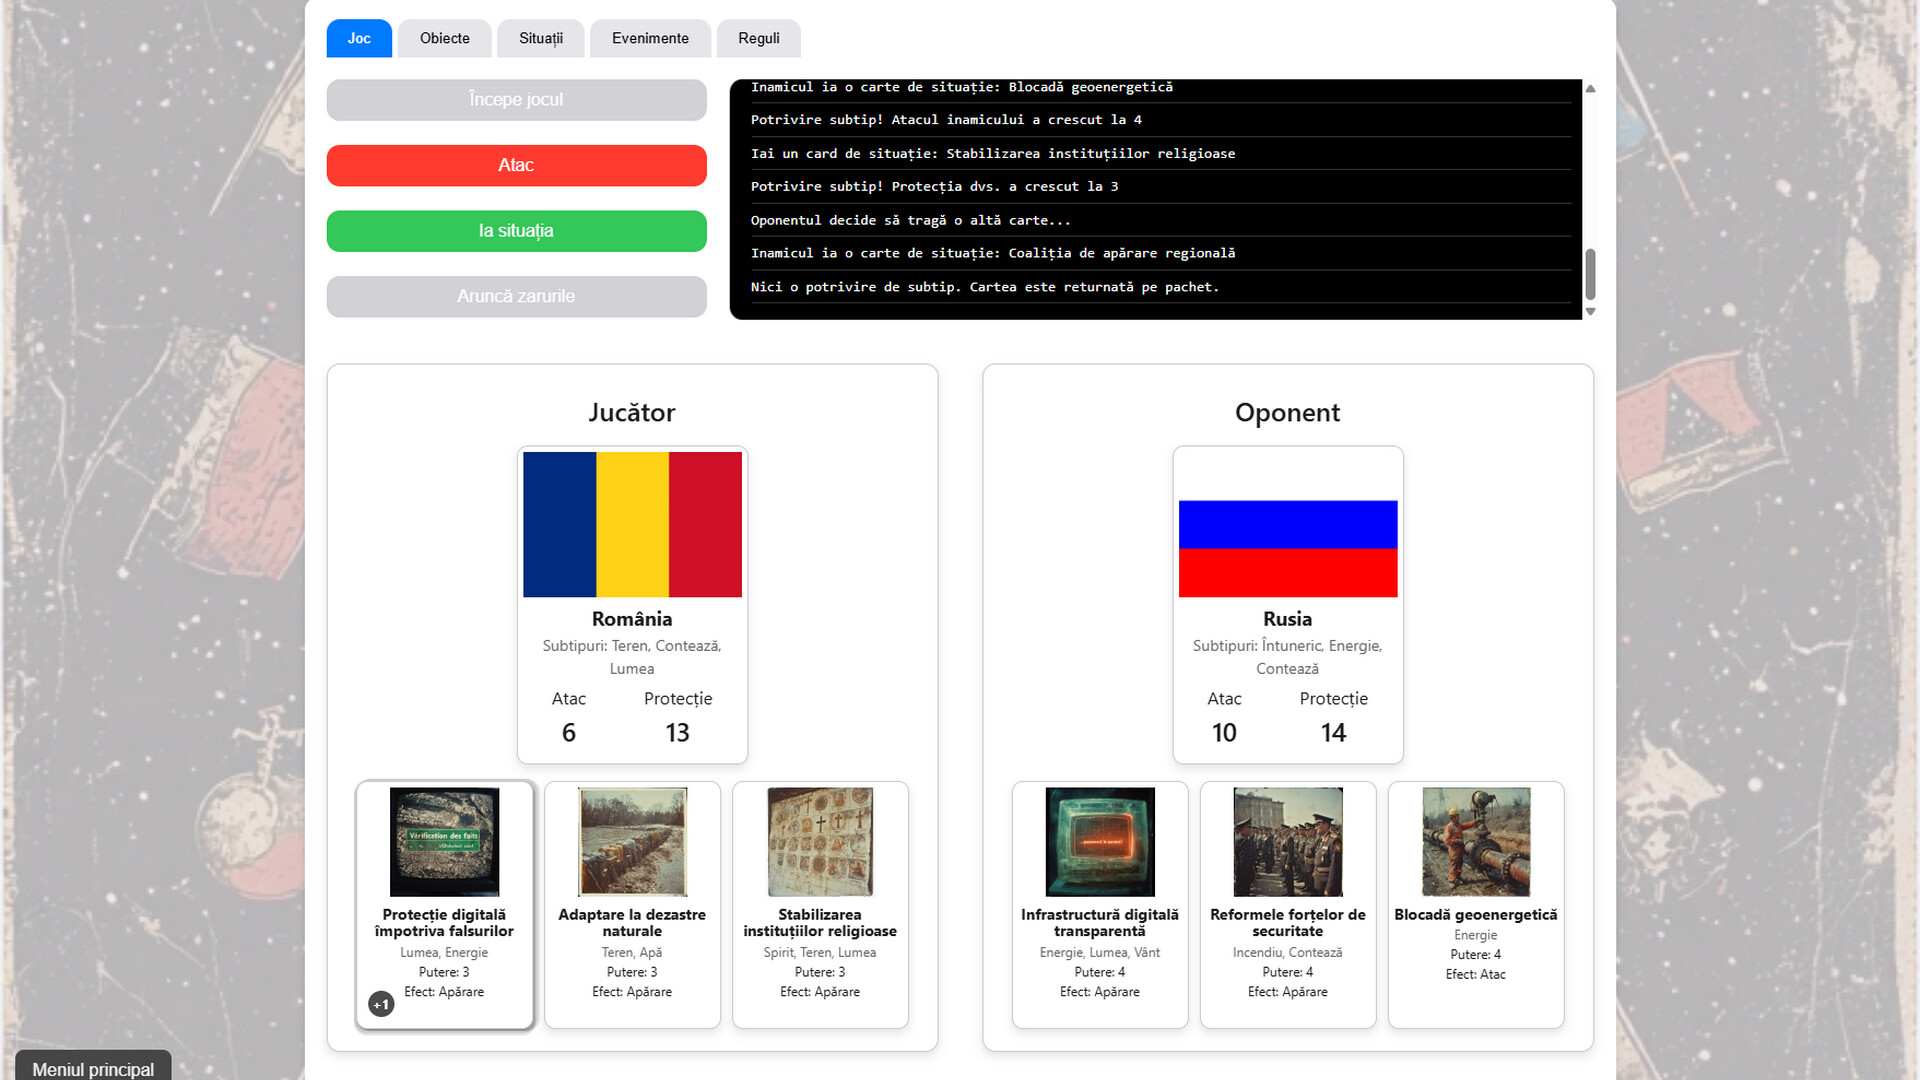Open the Situații tab

click(x=541, y=38)
